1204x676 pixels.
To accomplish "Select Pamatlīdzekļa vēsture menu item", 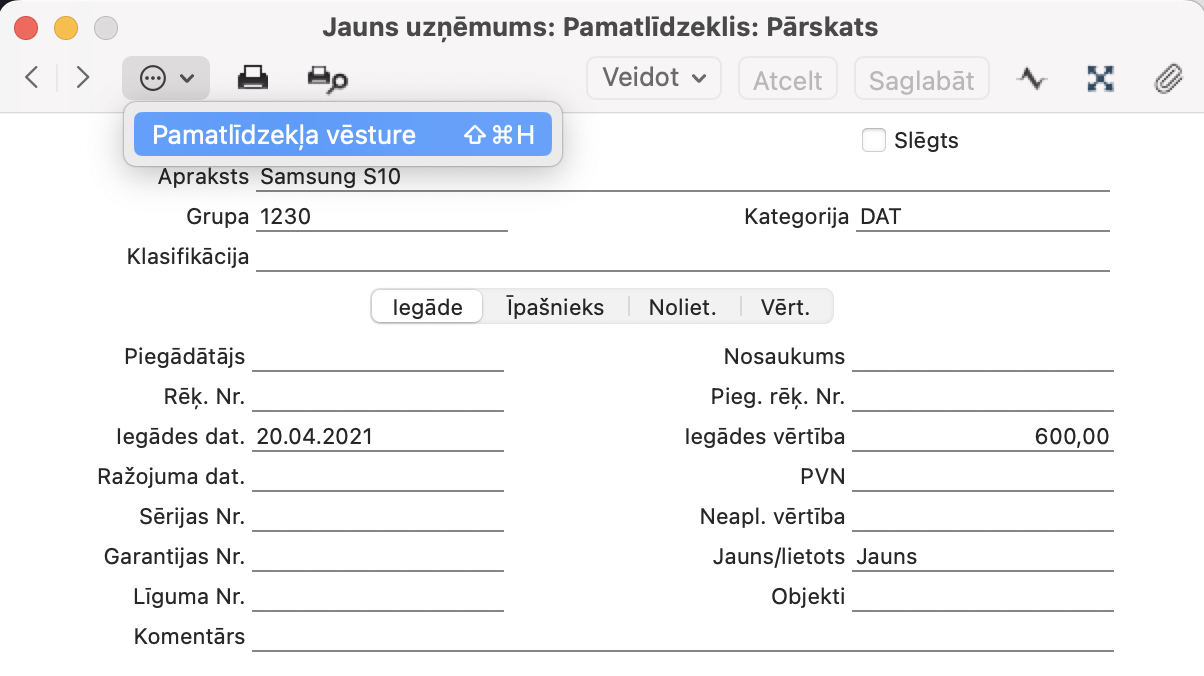I will (x=342, y=135).
